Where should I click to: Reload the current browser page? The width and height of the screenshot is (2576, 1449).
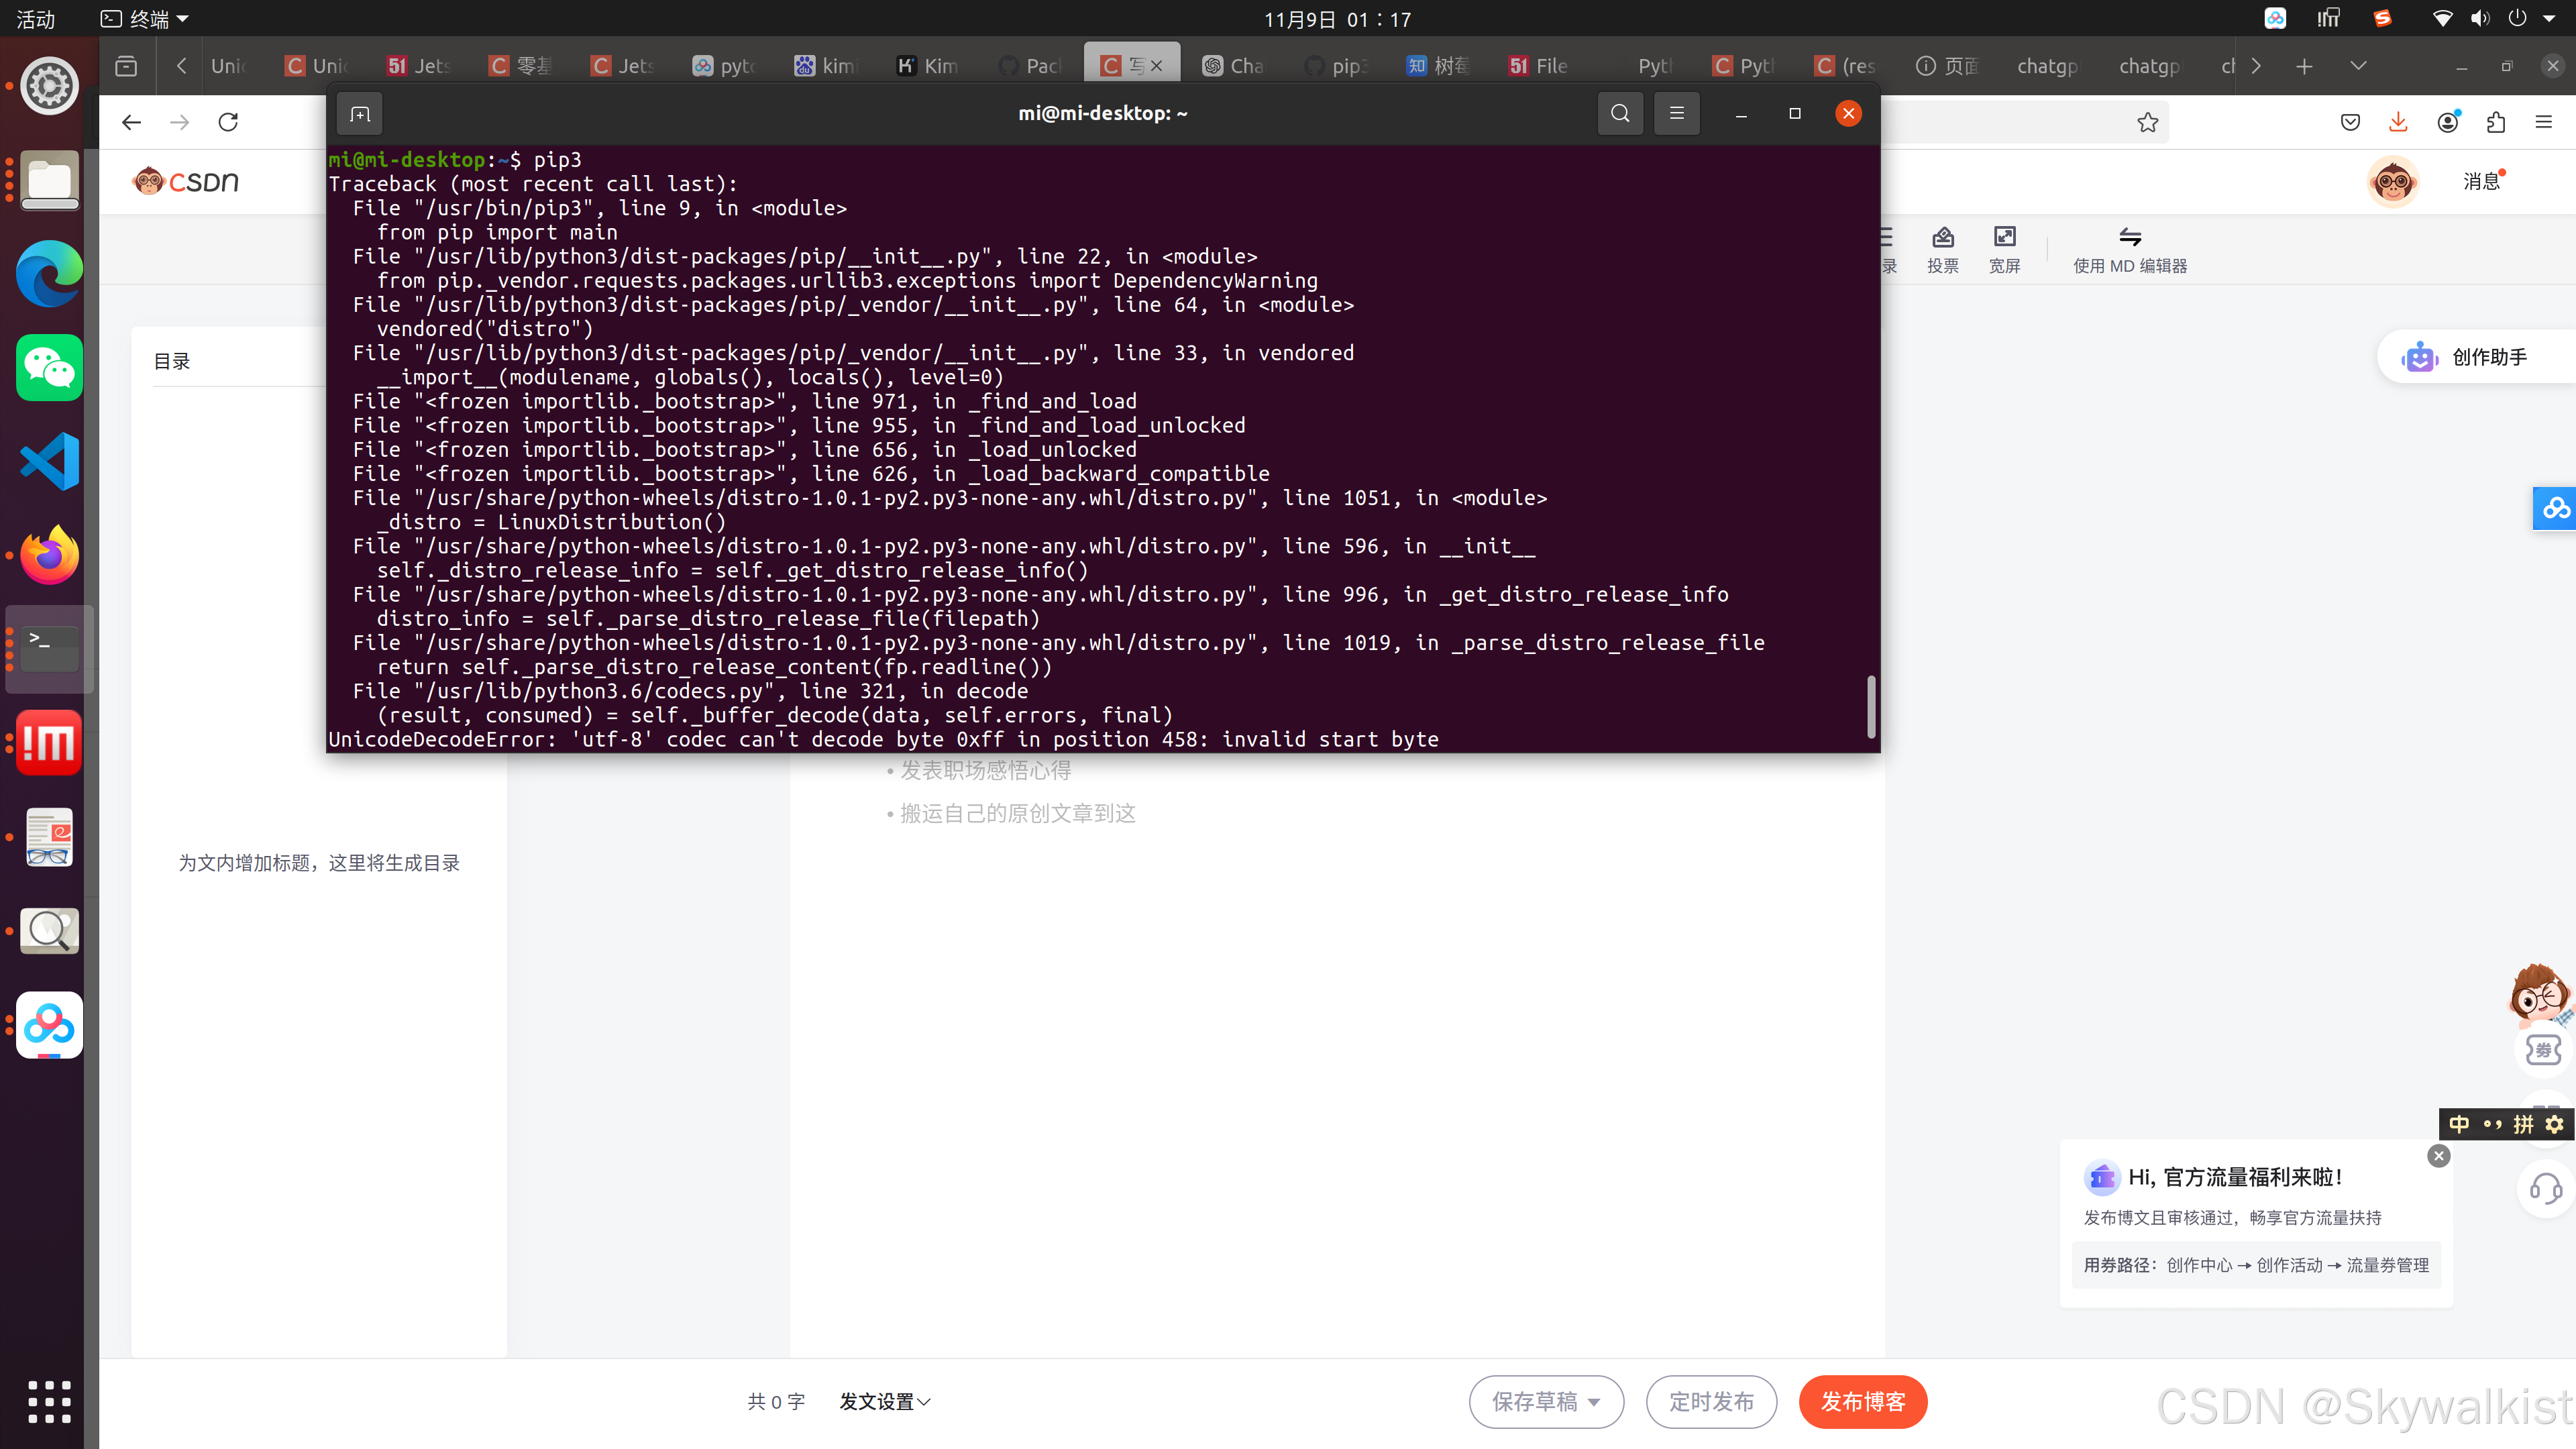click(228, 122)
